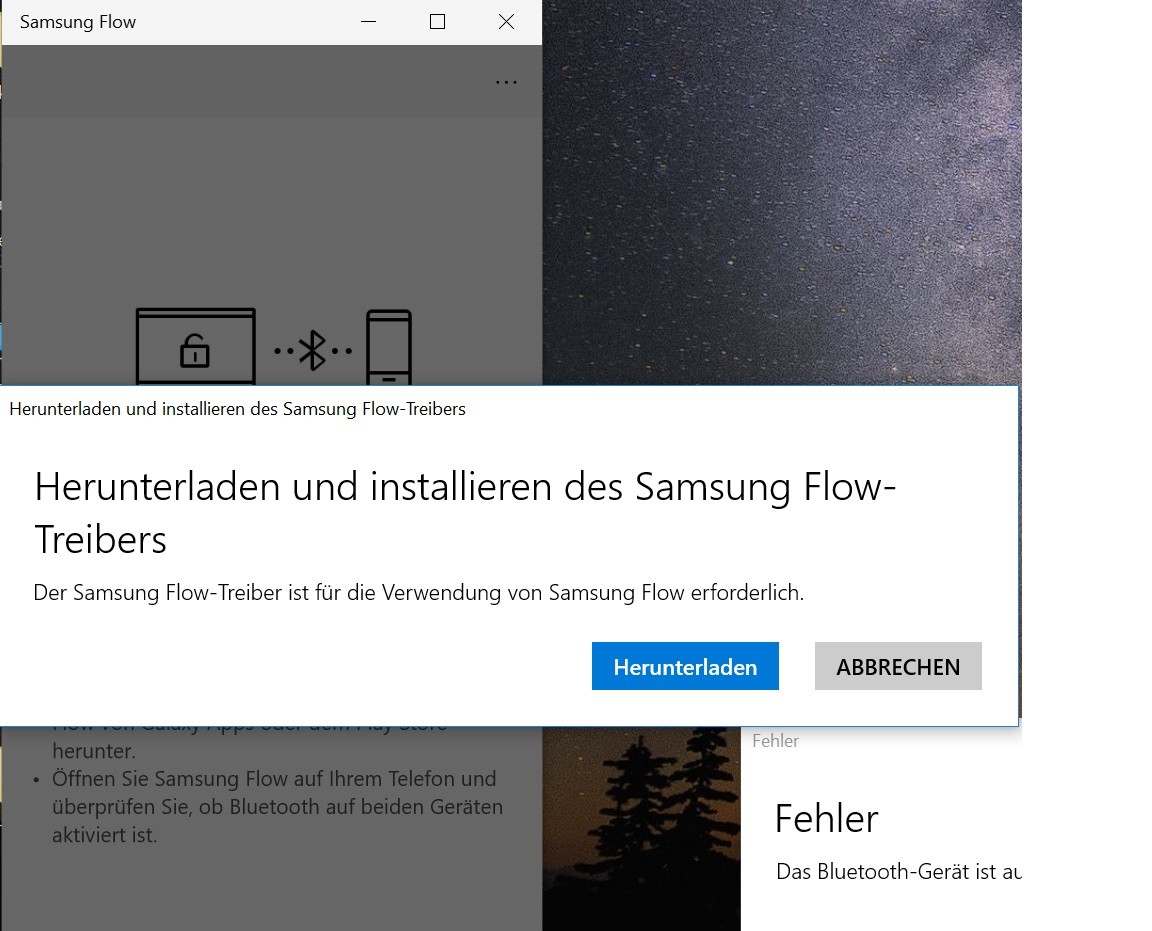Image resolution: width=1152 pixels, height=931 pixels.
Task: Click the 'Samsung Flow' window title
Action: click(x=78, y=22)
